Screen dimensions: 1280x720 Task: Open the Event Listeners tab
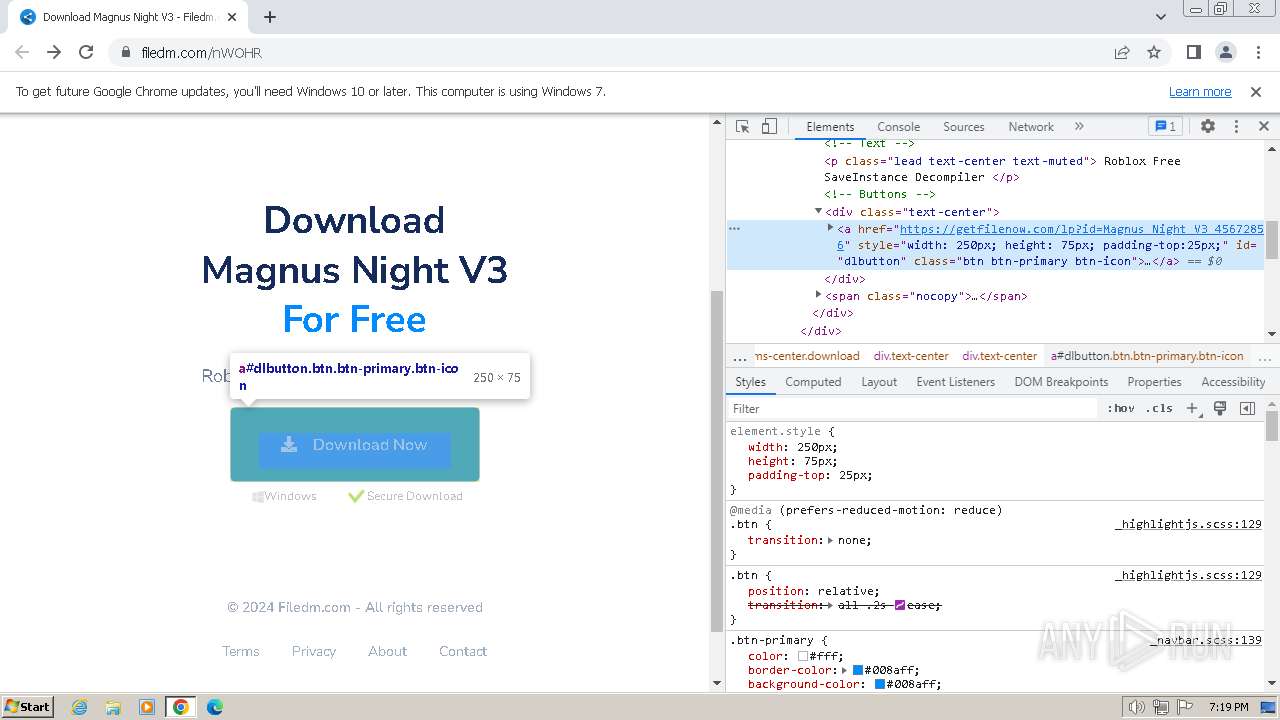point(956,382)
